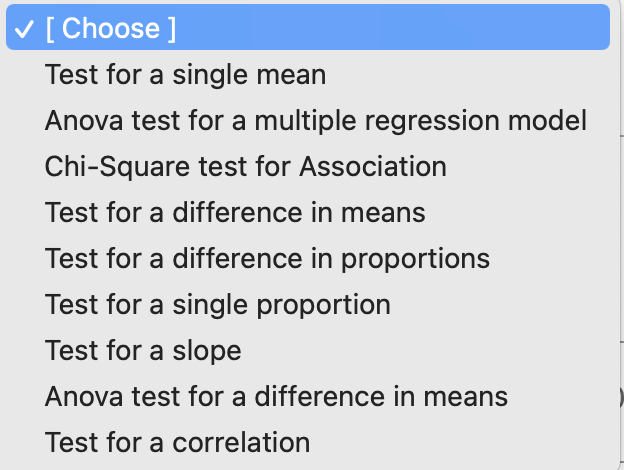Image resolution: width=624 pixels, height=470 pixels.
Task: Choose 'Test for a difference in proportions'
Action: pos(267,259)
